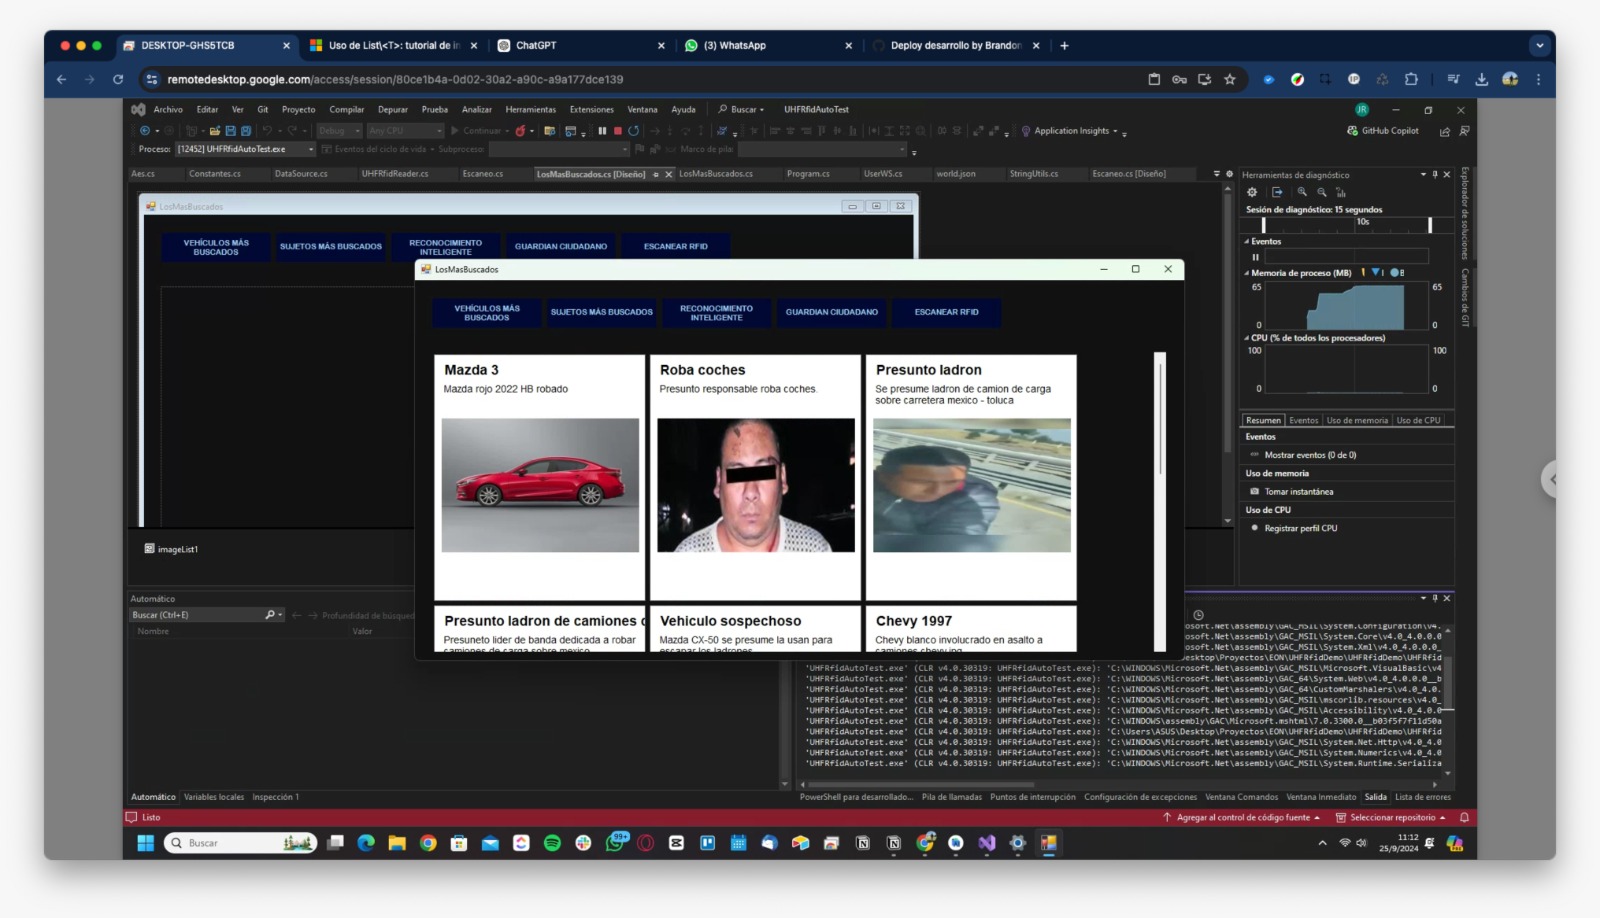Toggle auto-hide pin on diagnostic tools panel
This screenshot has height=918, width=1600.
coord(1435,175)
